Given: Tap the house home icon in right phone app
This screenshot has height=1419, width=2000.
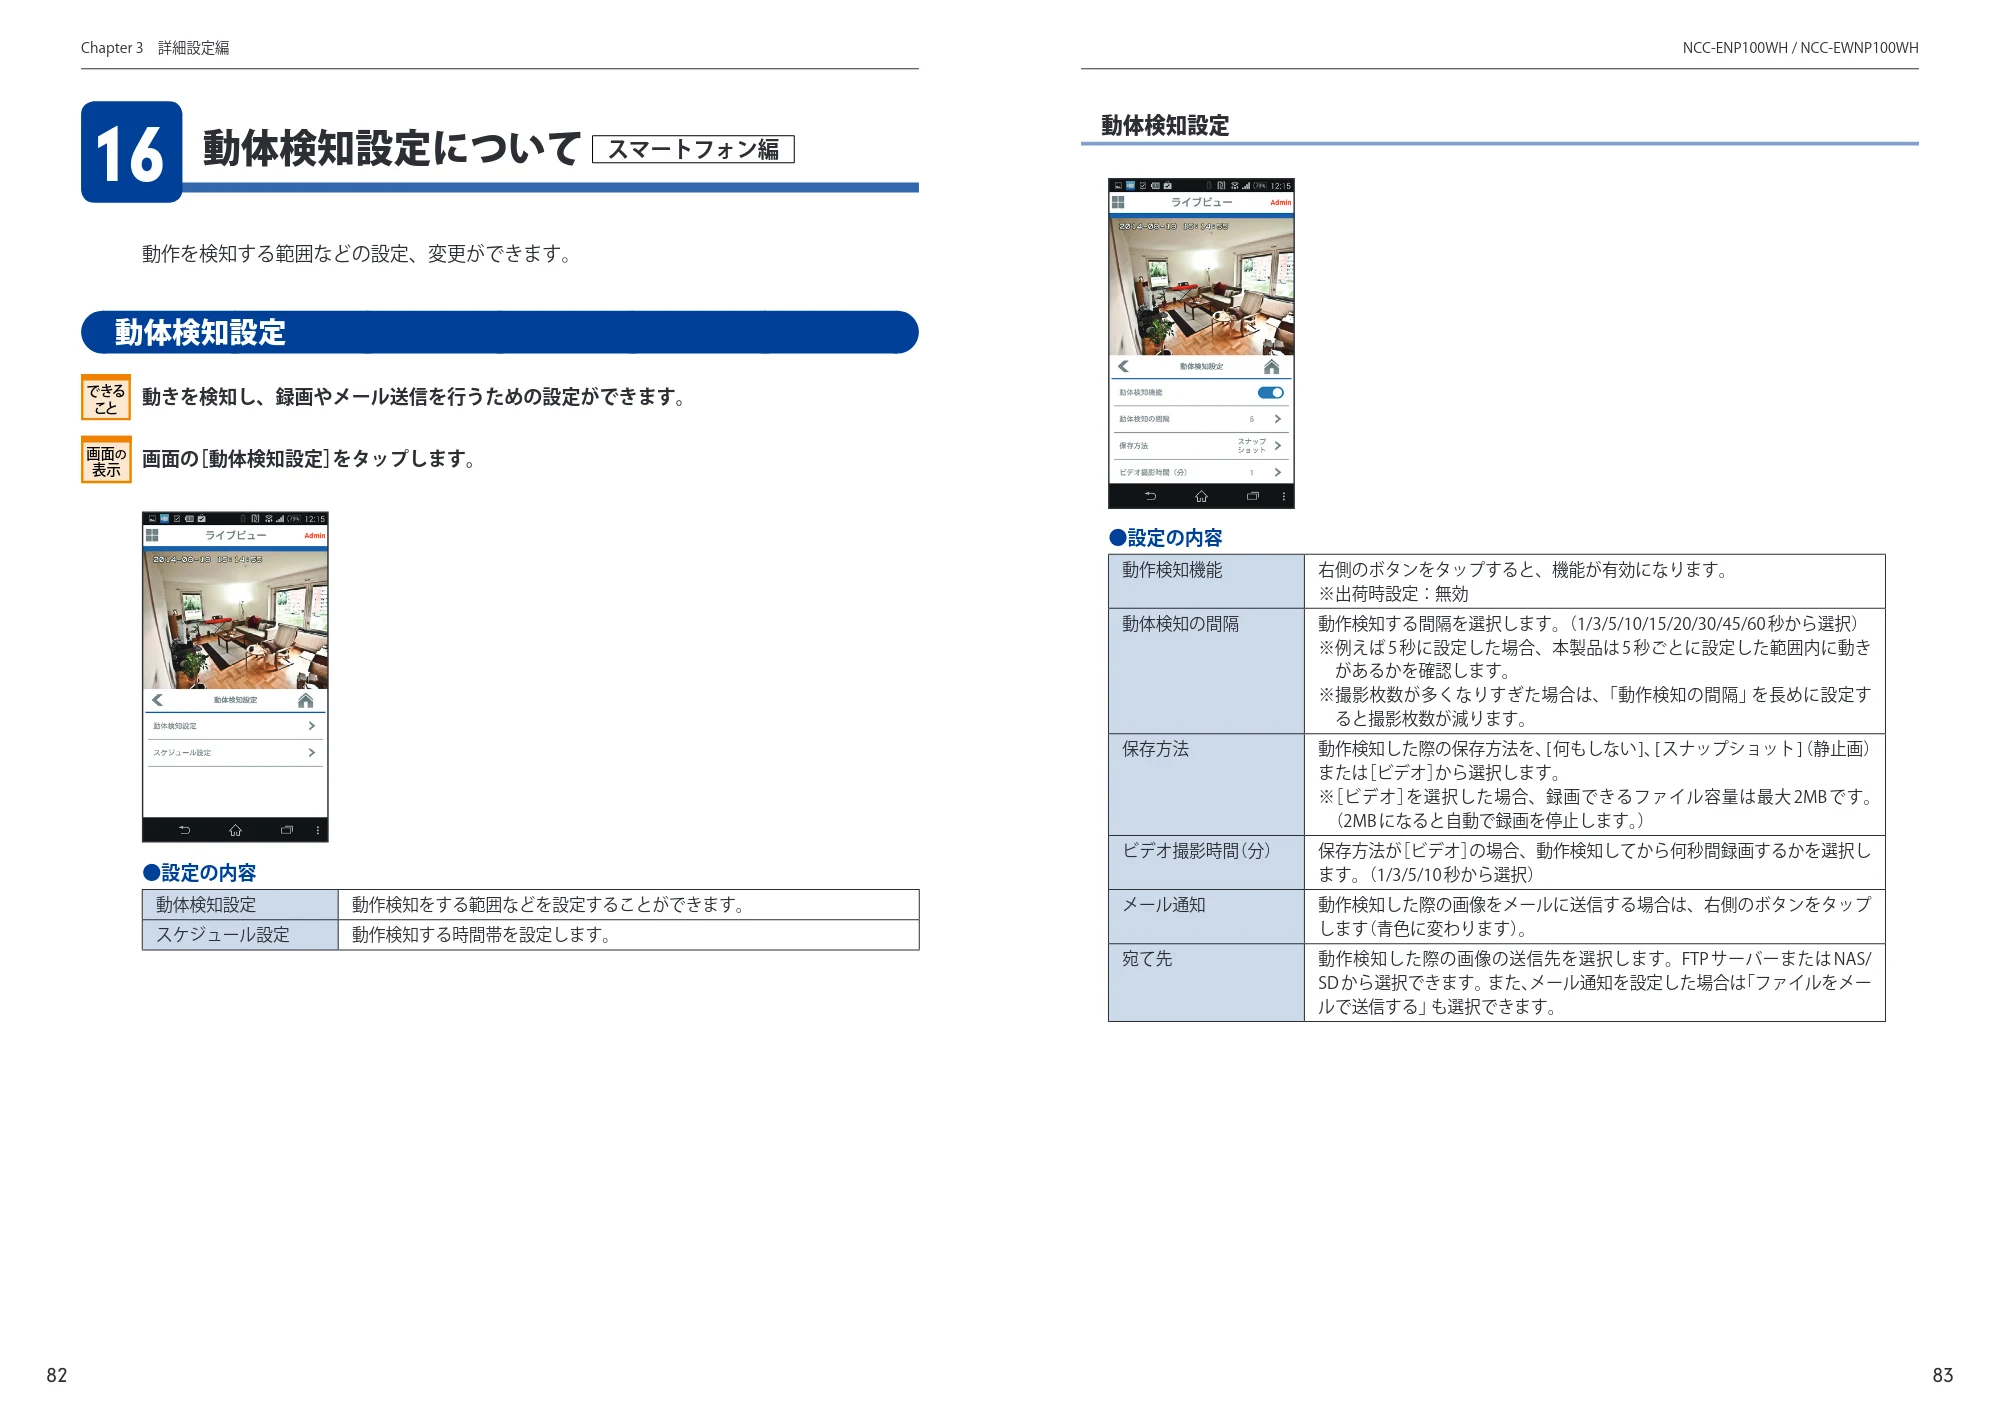Looking at the screenshot, I should tap(1272, 367).
